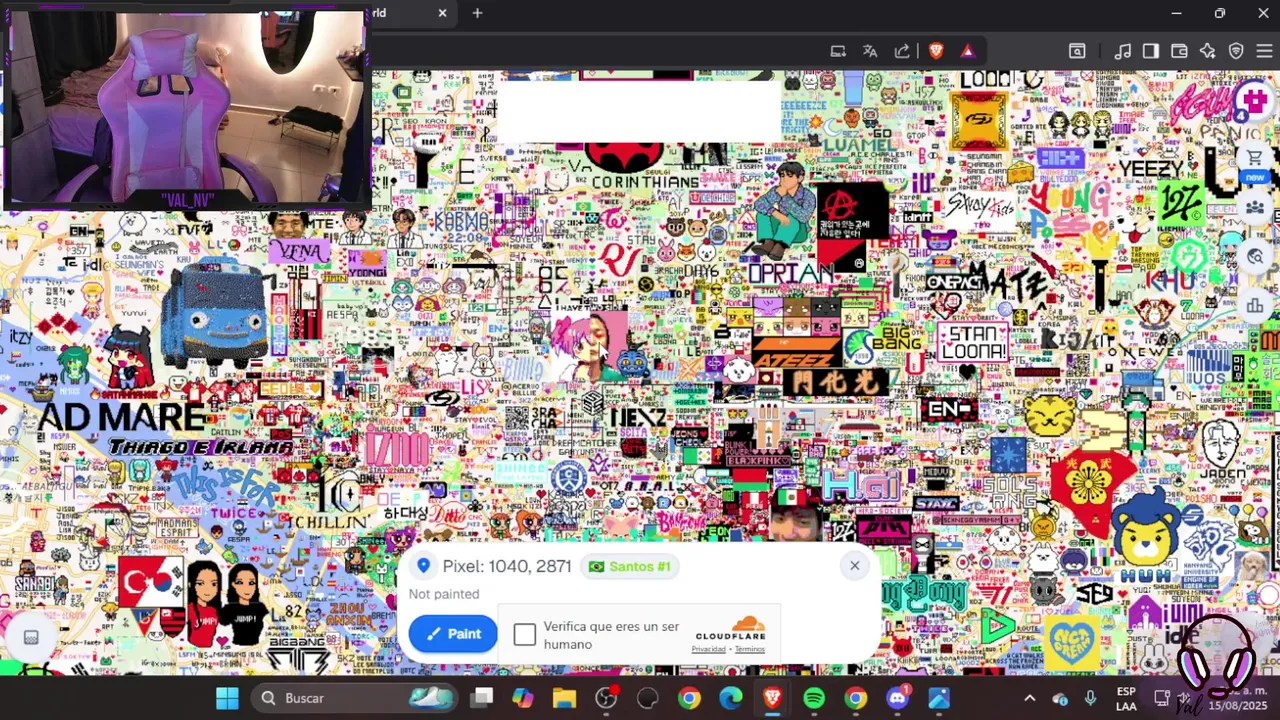Click the 'Not painted' status text
The width and height of the screenshot is (1280, 720).
coord(444,594)
